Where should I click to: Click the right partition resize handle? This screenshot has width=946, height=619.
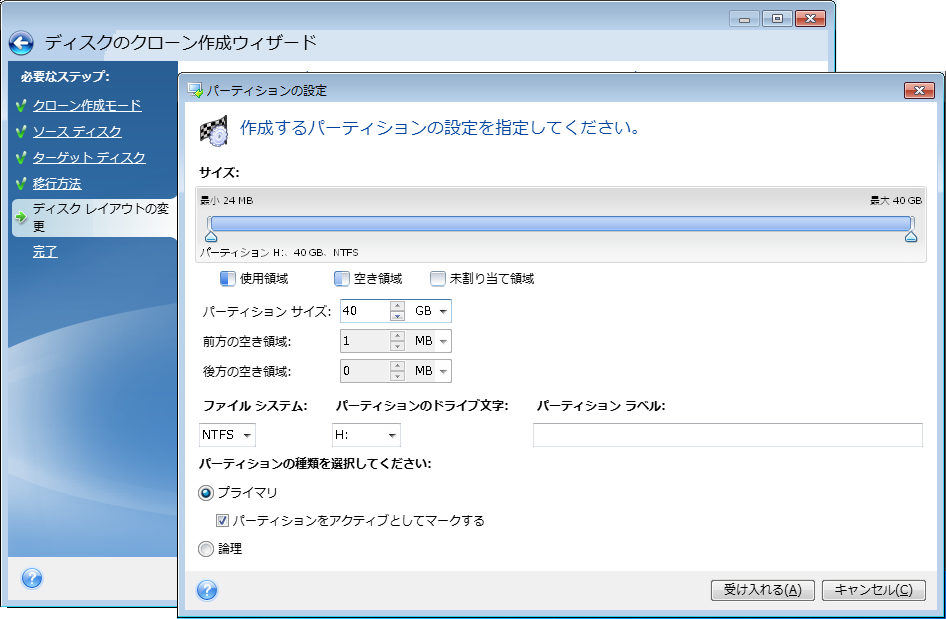(x=911, y=237)
